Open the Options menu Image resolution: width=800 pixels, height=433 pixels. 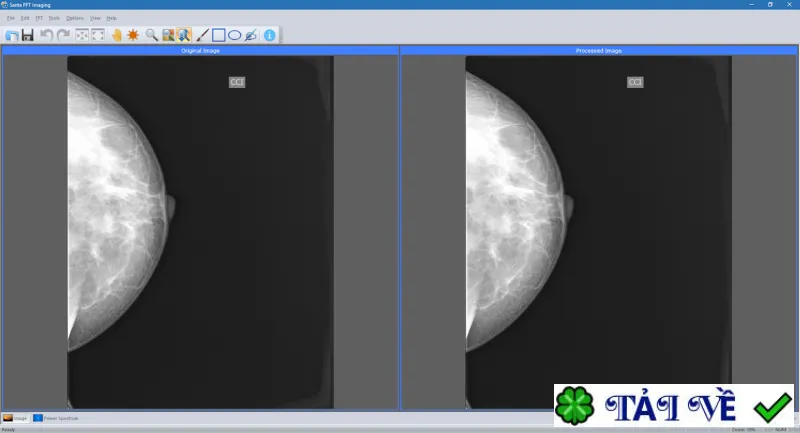tap(74, 18)
